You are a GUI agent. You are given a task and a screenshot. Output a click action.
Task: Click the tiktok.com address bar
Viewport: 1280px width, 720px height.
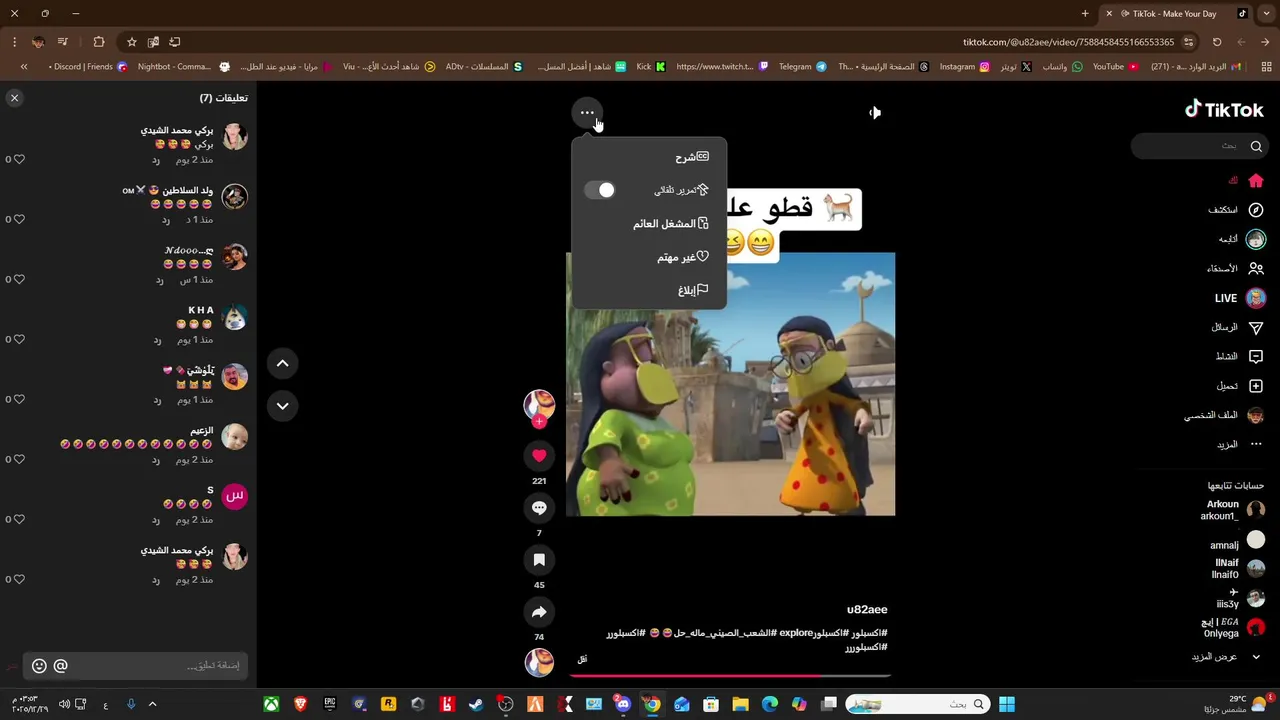point(1068,42)
